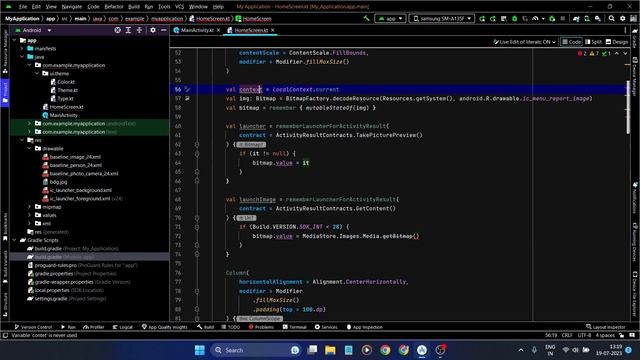This screenshot has width=640, height=360.
Task: Open the Logcat tool window
Action: 122,327
